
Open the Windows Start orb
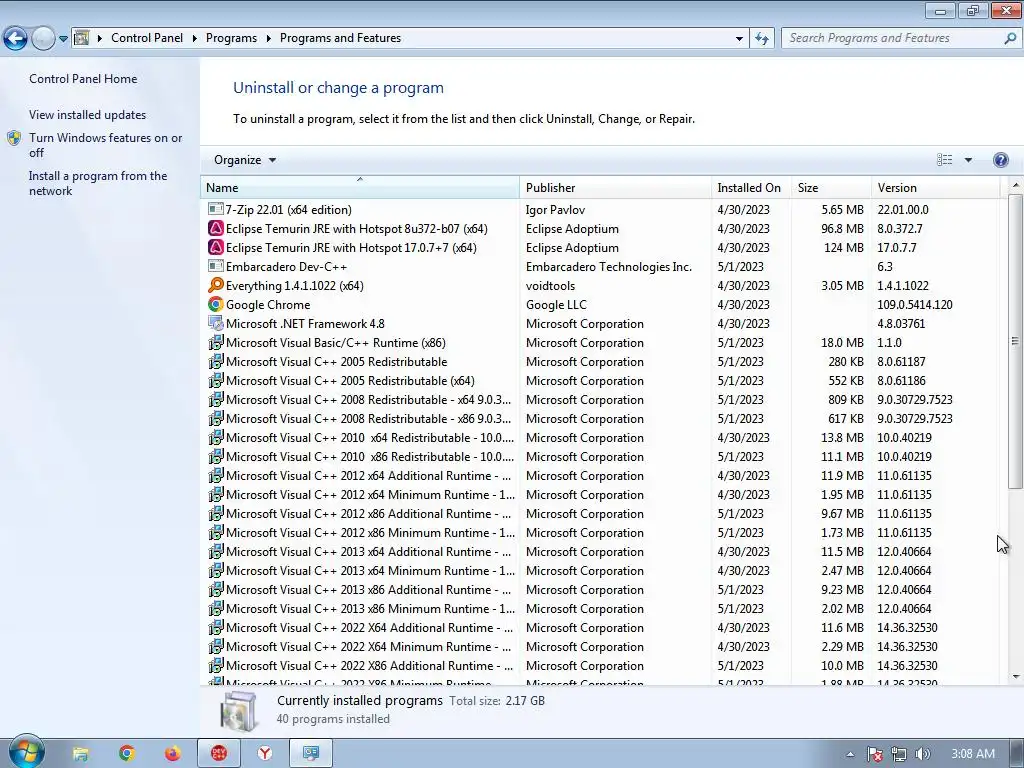coord(26,751)
